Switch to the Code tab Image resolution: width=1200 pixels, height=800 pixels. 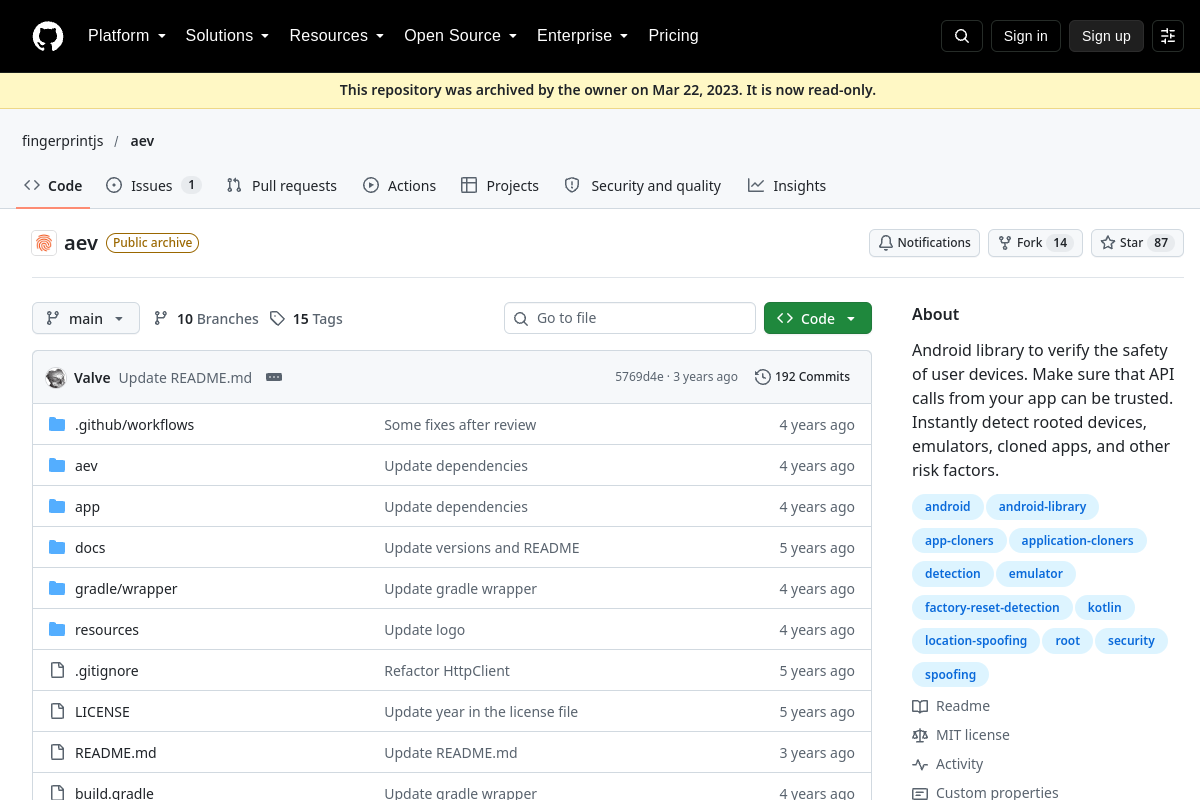(x=53, y=186)
